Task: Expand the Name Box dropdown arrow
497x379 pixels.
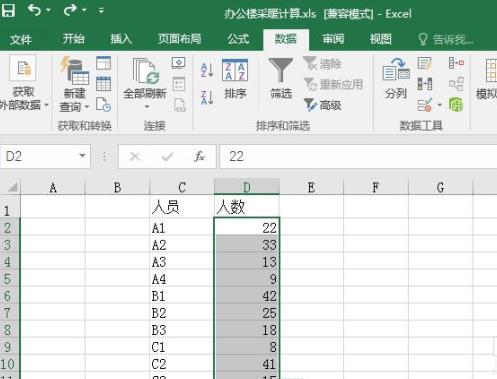Action: click(x=82, y=156)
